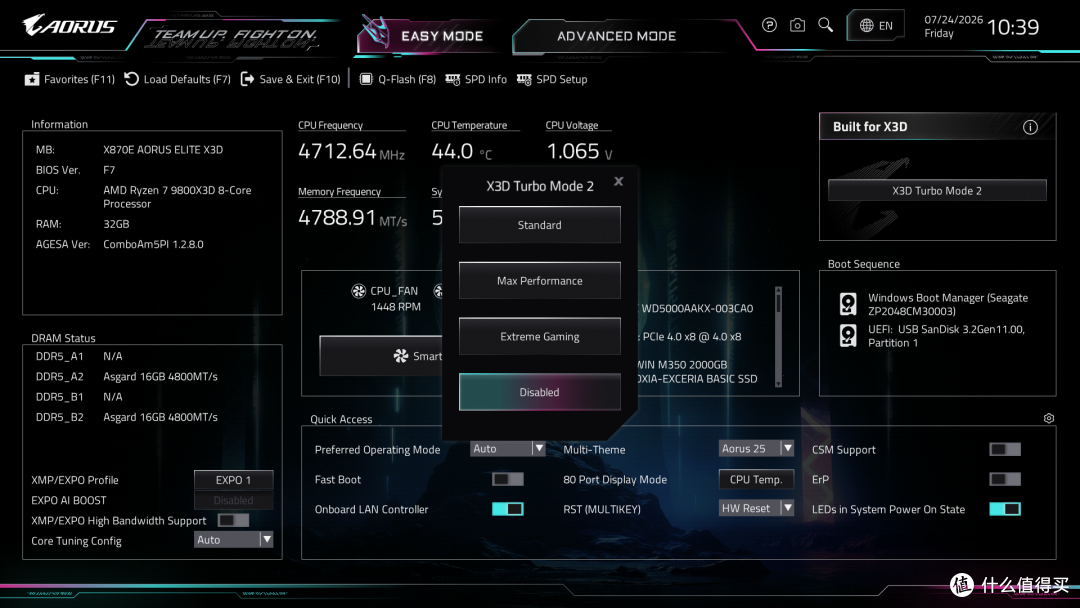Click the EXPO 1 profile button

pyautogui.click(x=233, y=480)
